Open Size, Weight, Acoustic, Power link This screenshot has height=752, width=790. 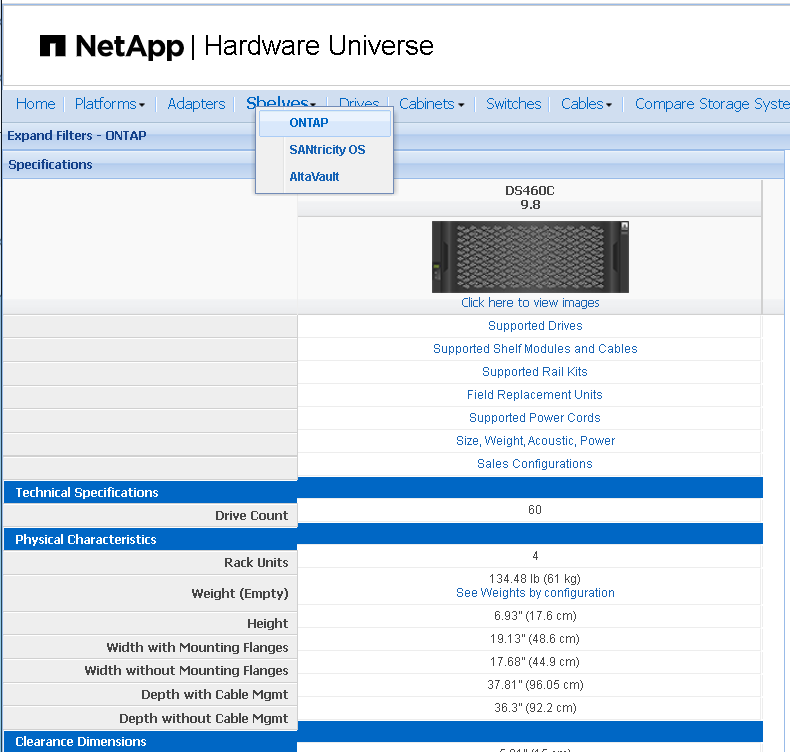point(535,441)
